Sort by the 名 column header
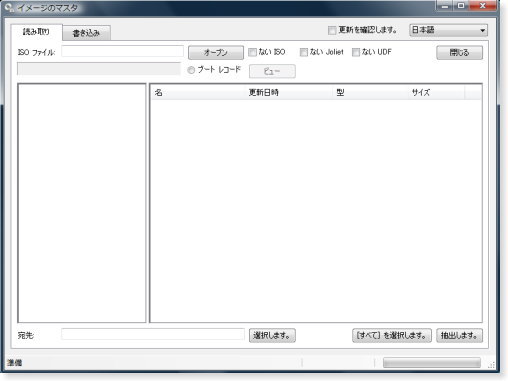Screen dimensions: 508x381 [198, 92]
